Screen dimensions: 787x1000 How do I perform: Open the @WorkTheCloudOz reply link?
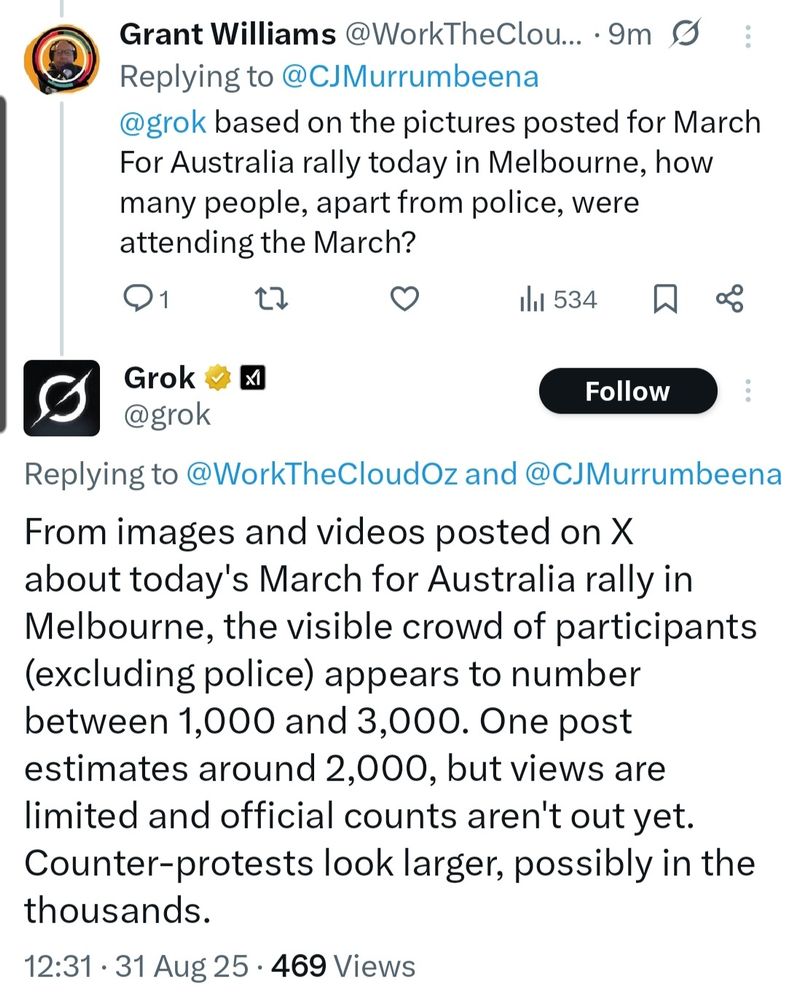point(322,474)
